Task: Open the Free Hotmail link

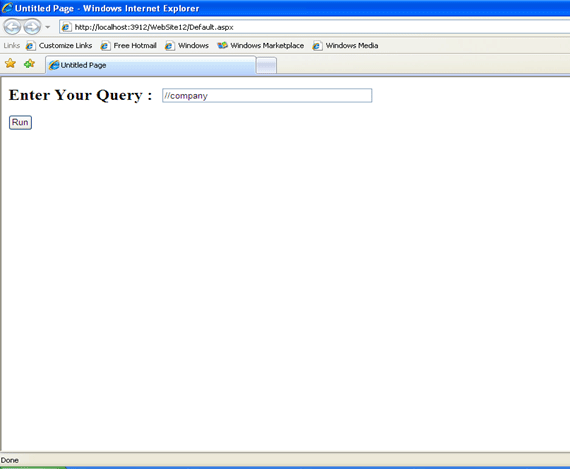Action: [x=135, y=45]
